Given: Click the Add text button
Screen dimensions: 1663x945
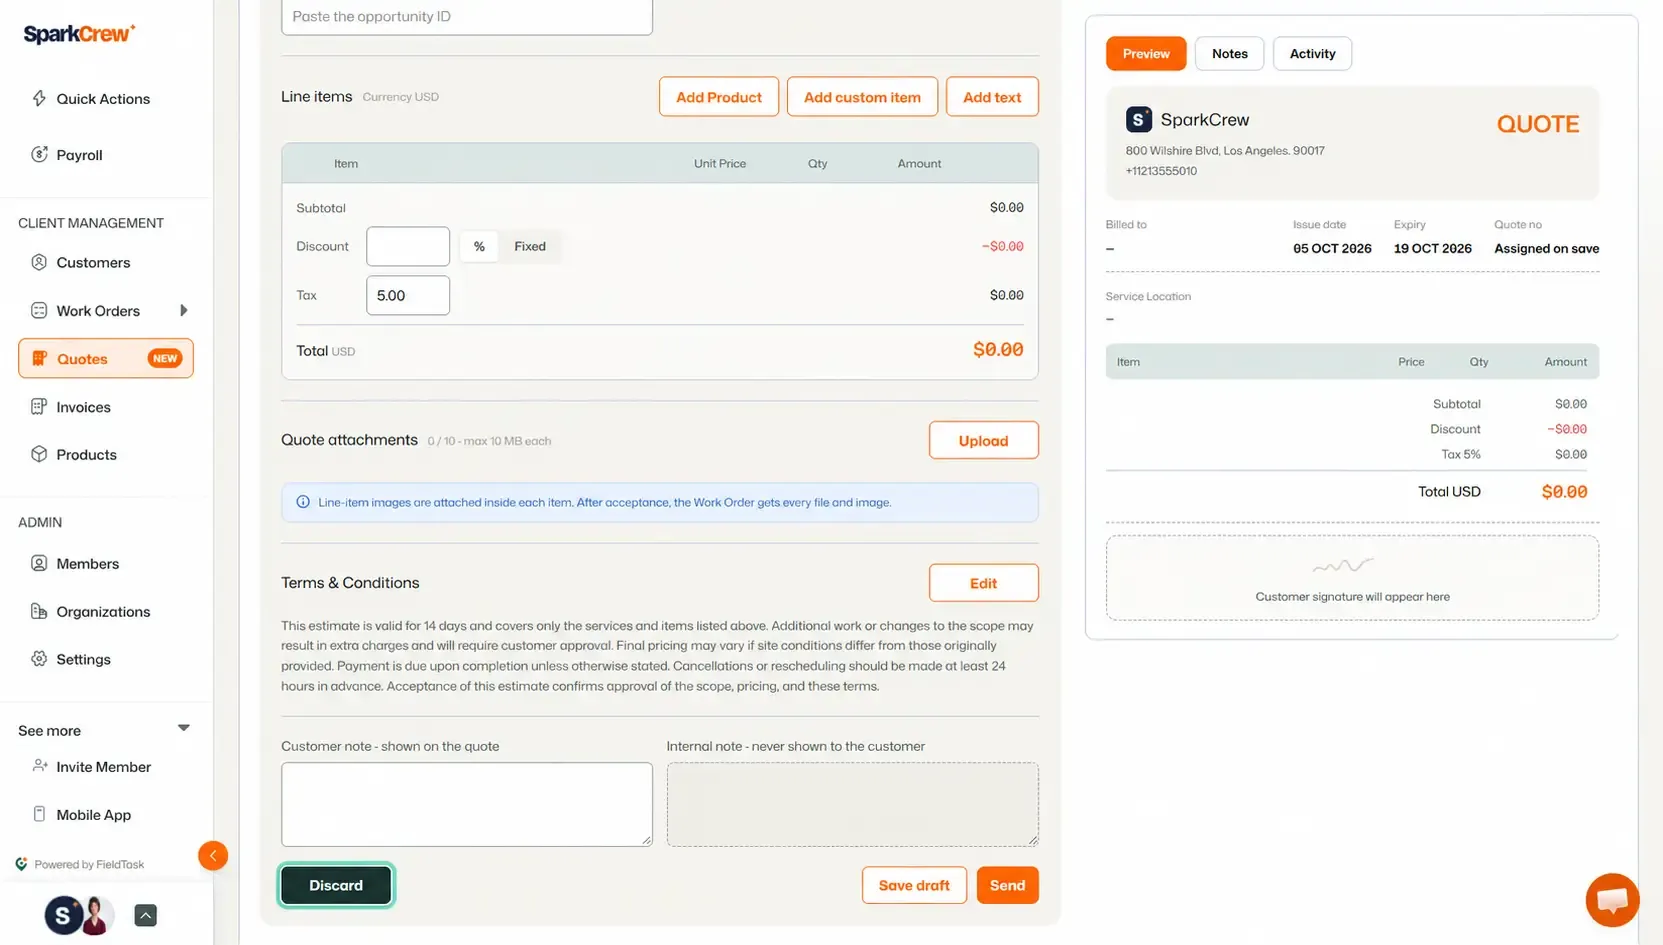Looking at the screenshot, I should (992, 97).
